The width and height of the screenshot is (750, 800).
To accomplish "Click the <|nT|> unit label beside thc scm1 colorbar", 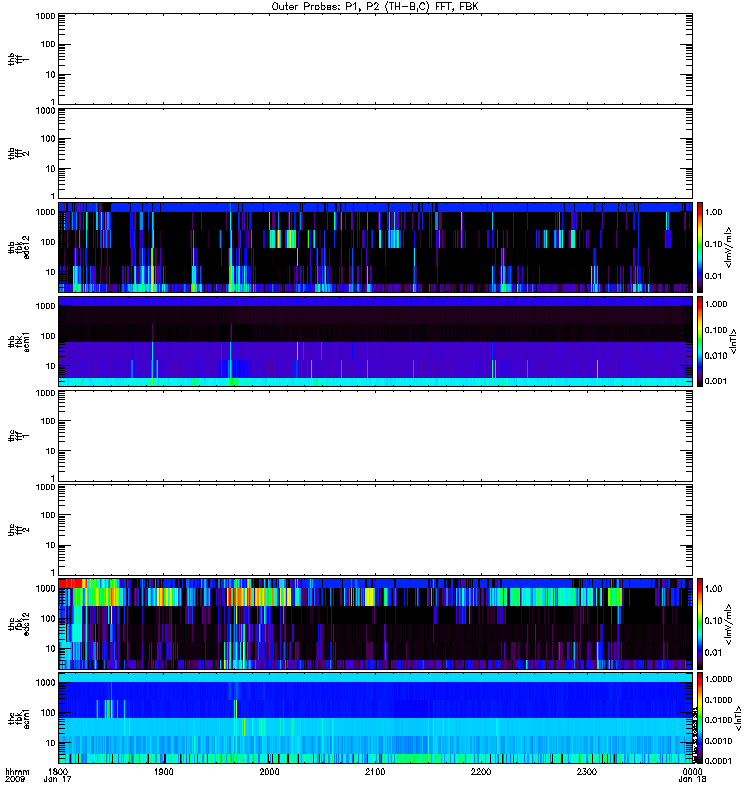I will coord(738,718).
